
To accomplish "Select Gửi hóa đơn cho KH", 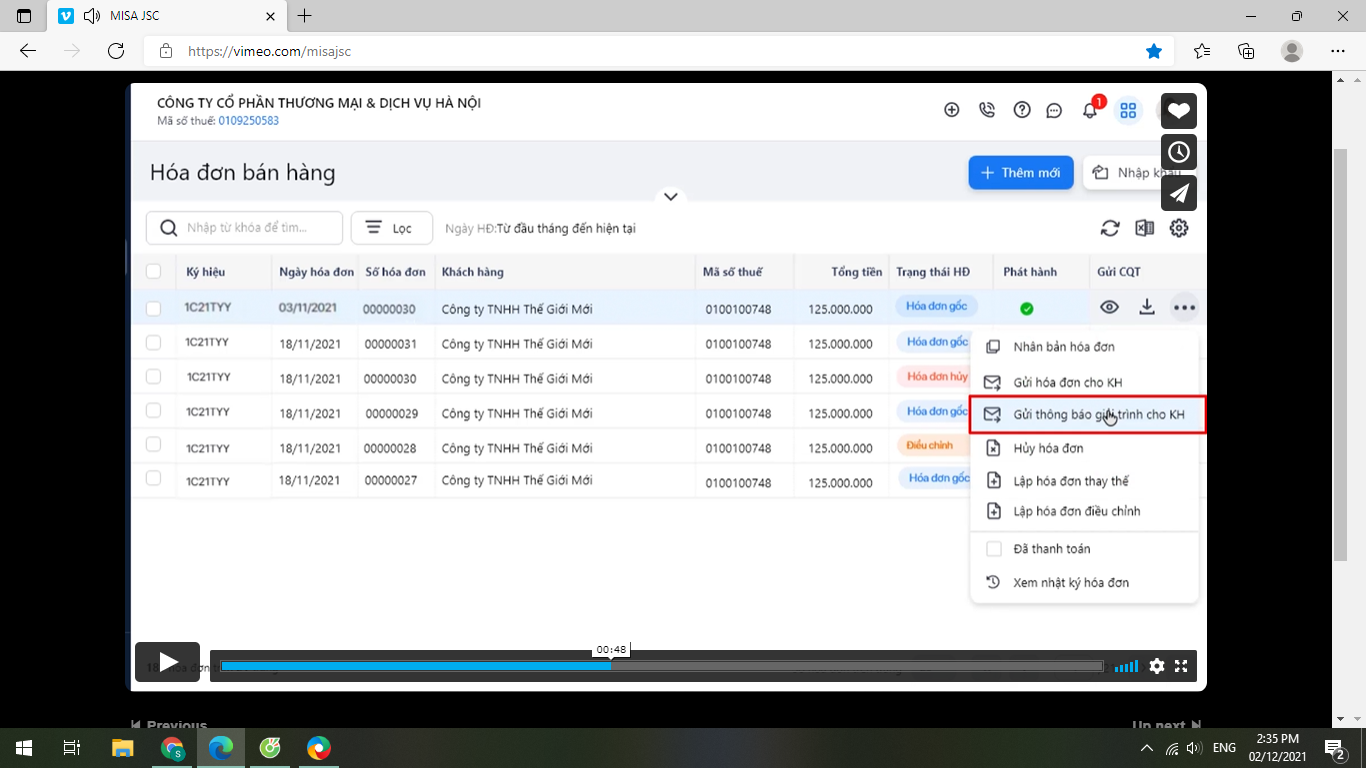I will click(1084, 382).
